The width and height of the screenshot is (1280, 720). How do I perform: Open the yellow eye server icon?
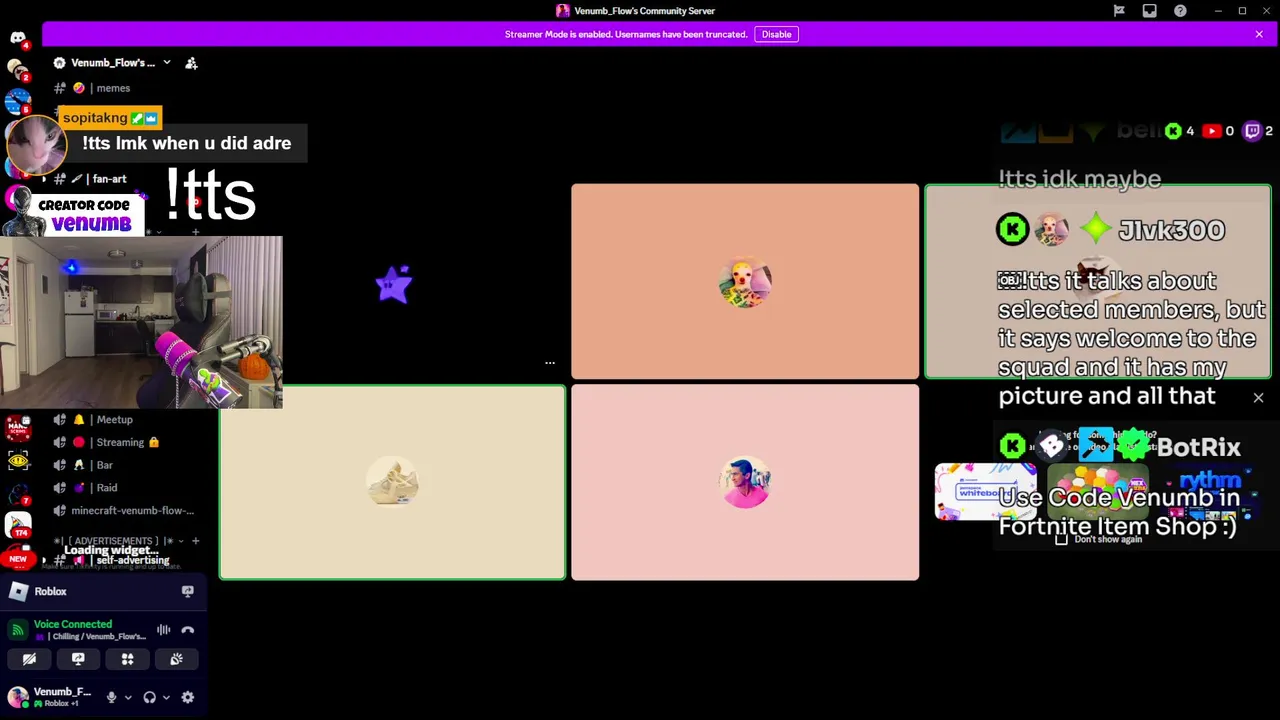tap(17, 461)
